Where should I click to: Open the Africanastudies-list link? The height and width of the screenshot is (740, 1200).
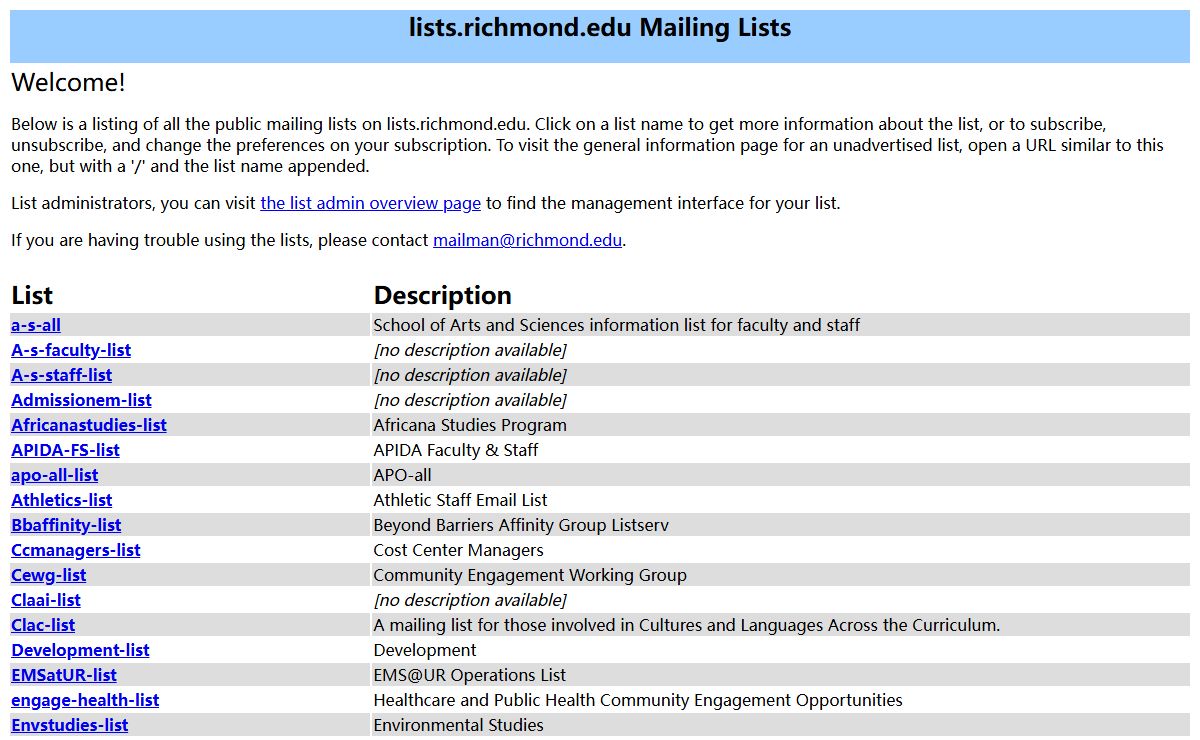coord(89,425)
